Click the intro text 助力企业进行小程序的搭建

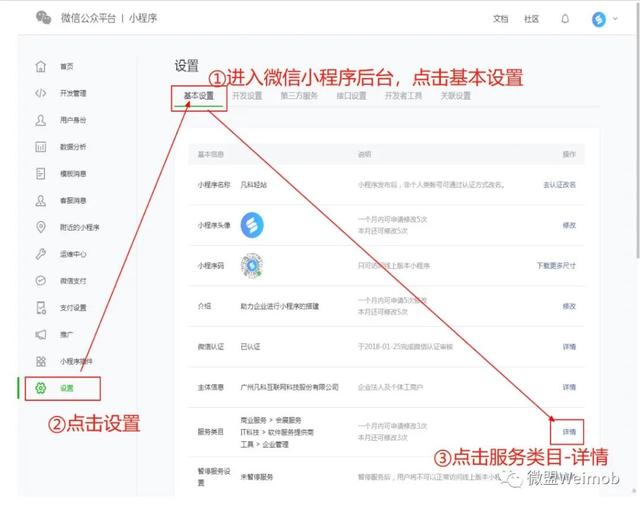pyautogui.click(x=280, y=306)
